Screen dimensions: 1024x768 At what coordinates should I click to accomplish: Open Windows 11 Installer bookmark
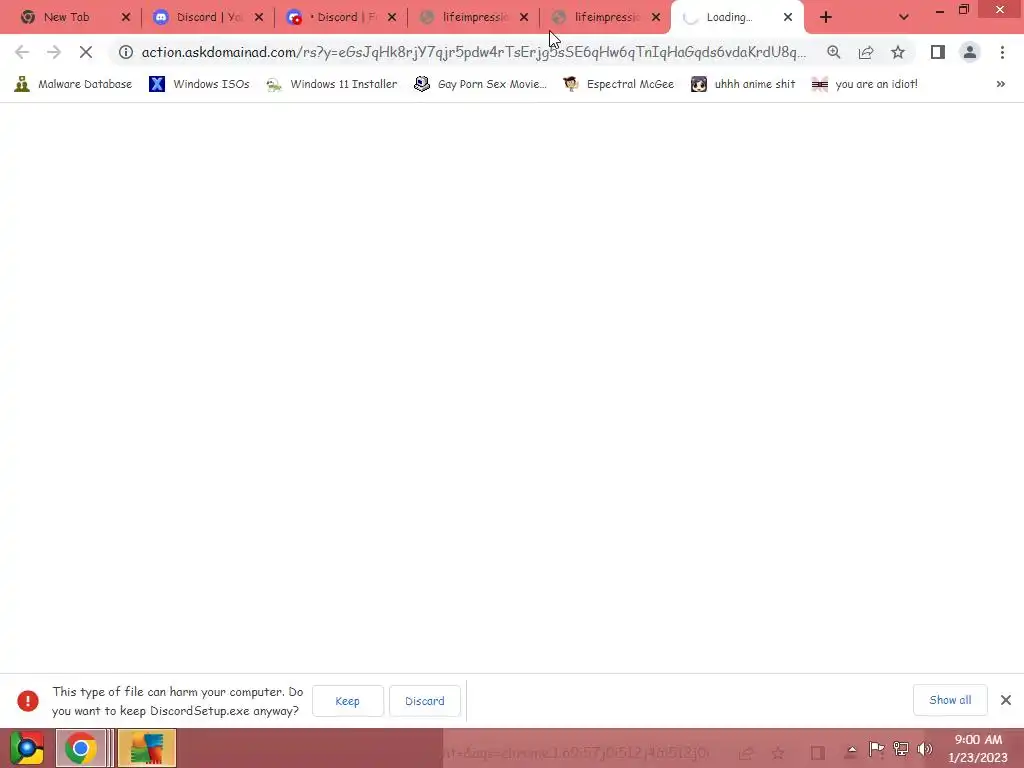coord(332,84)
